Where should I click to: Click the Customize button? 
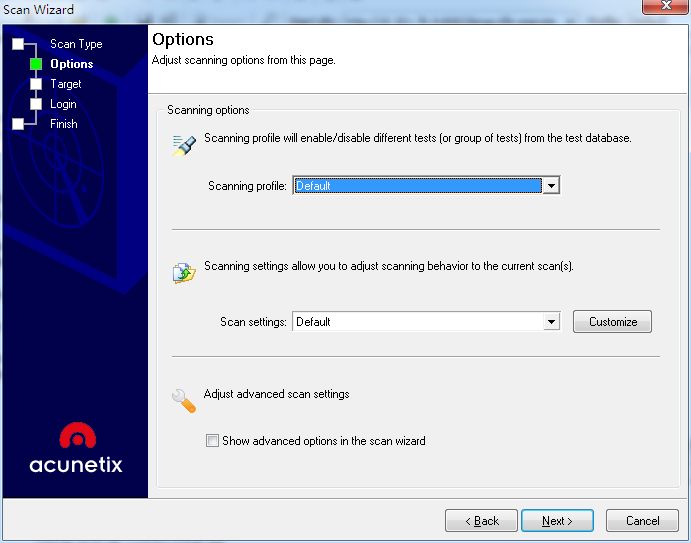click(612, 322)
